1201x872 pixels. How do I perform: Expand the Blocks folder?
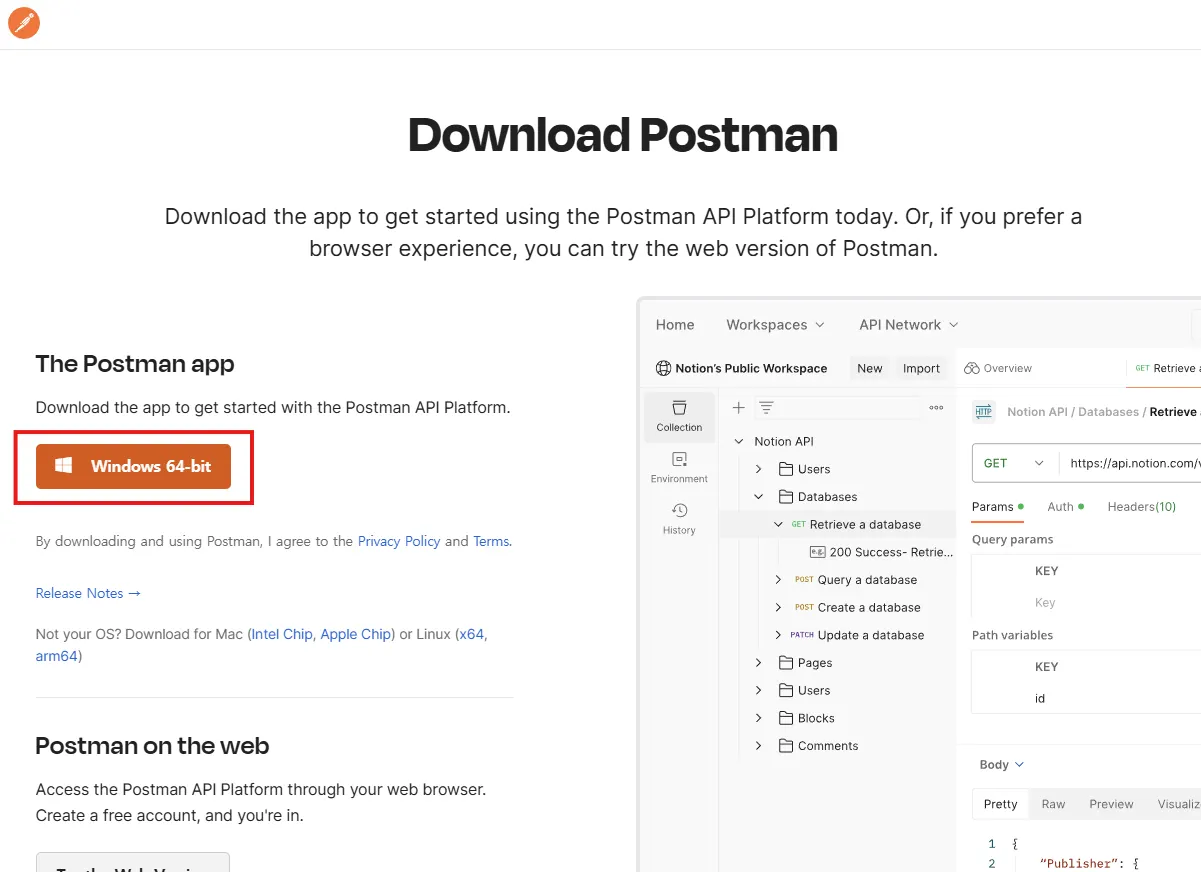(x=759, y=718)
